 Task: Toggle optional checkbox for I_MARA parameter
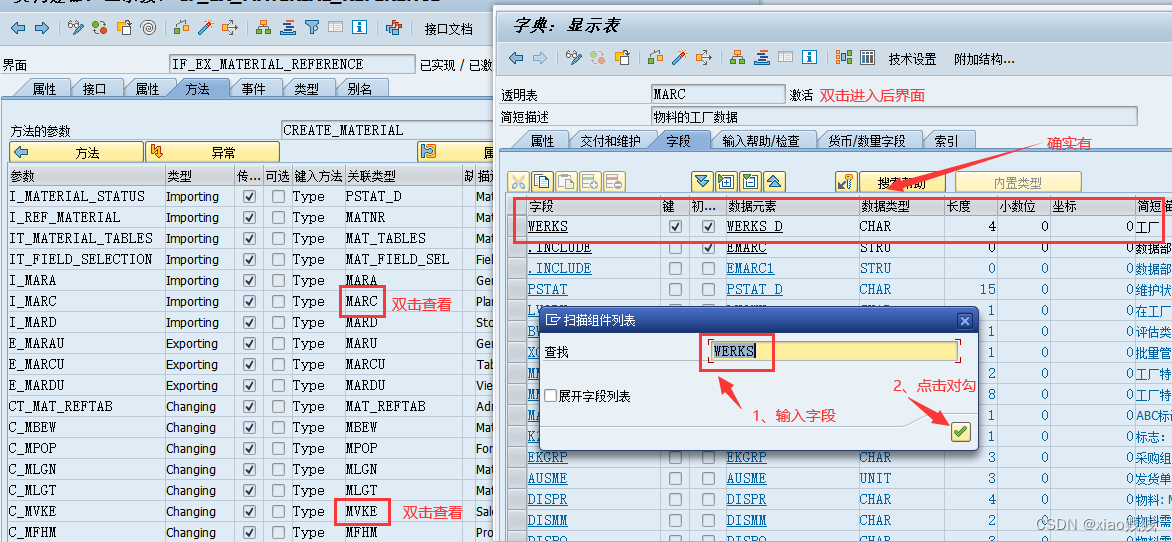tap(278, 280)
